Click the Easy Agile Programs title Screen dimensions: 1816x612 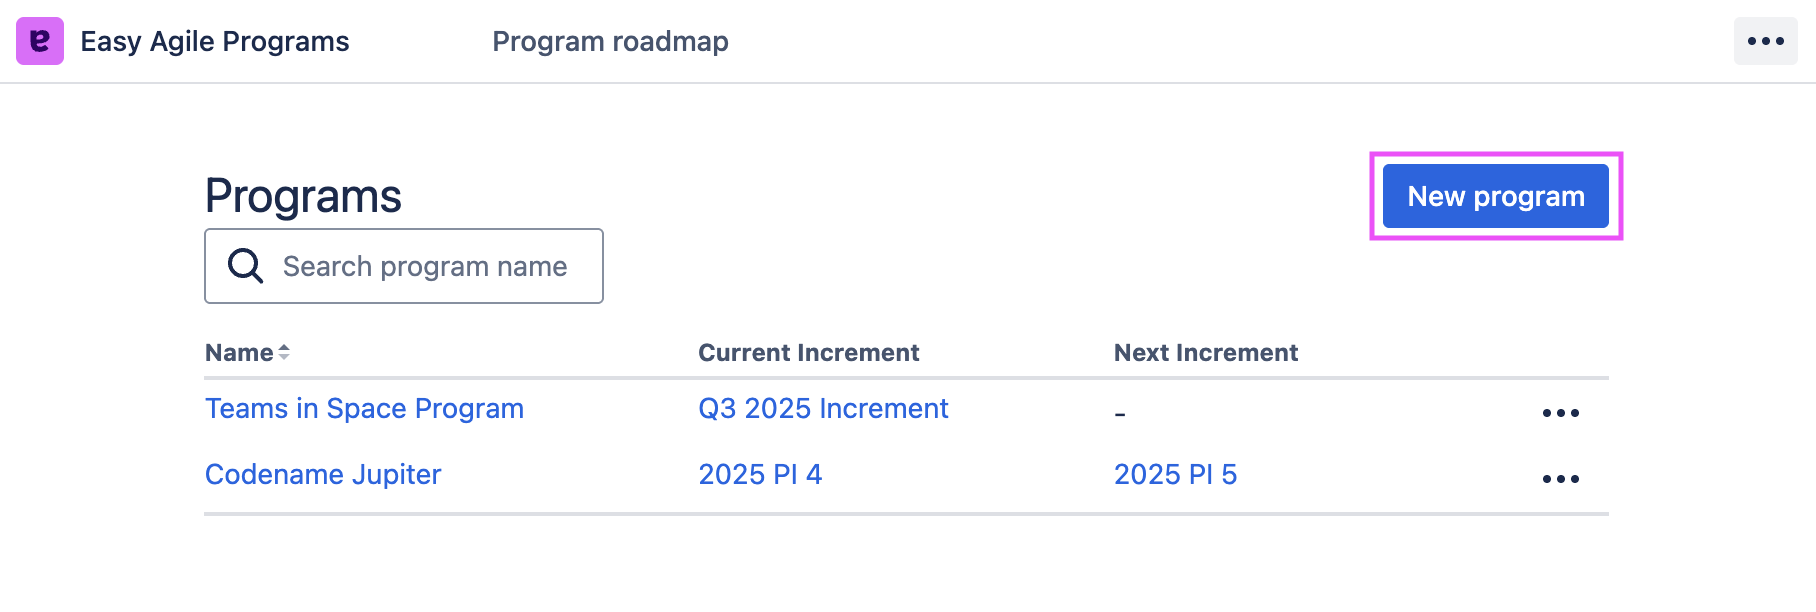point(215,41)
